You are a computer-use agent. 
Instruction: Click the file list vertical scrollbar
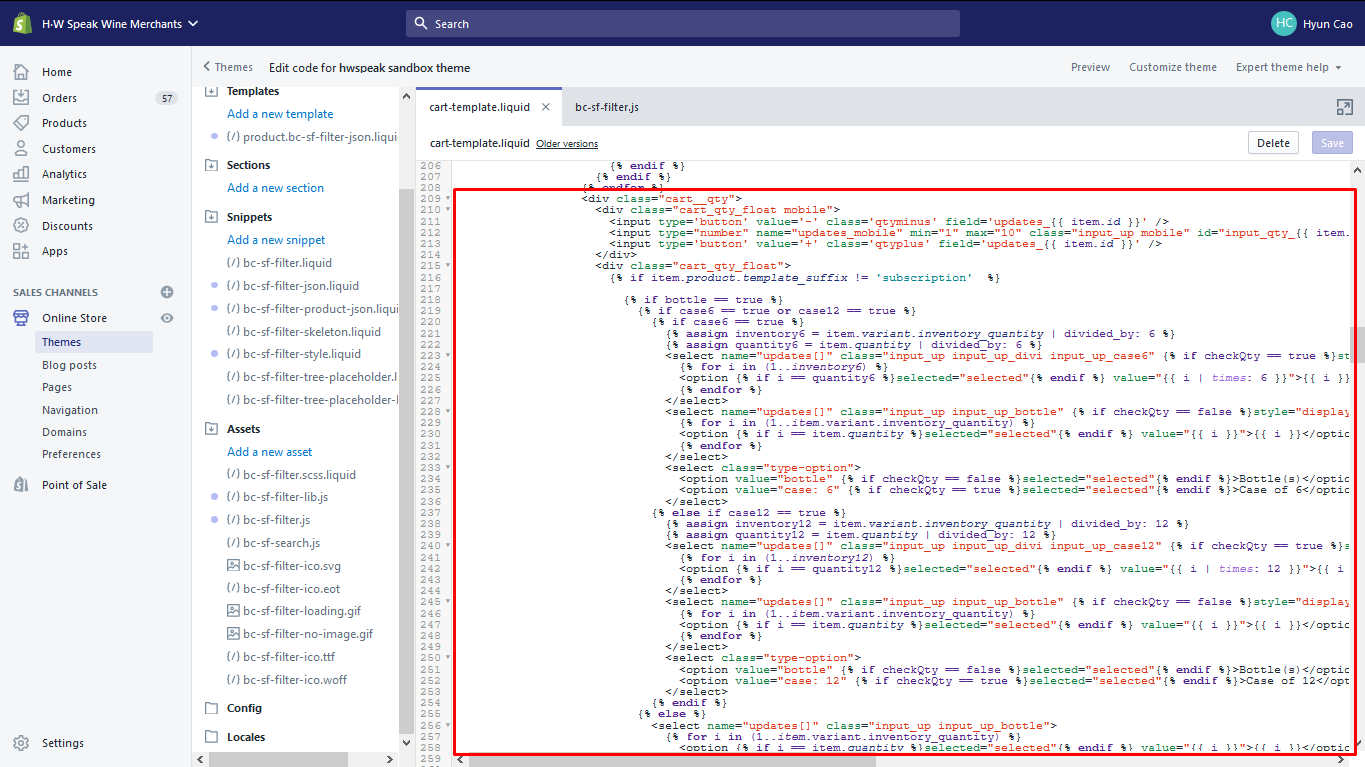(406, 460)
